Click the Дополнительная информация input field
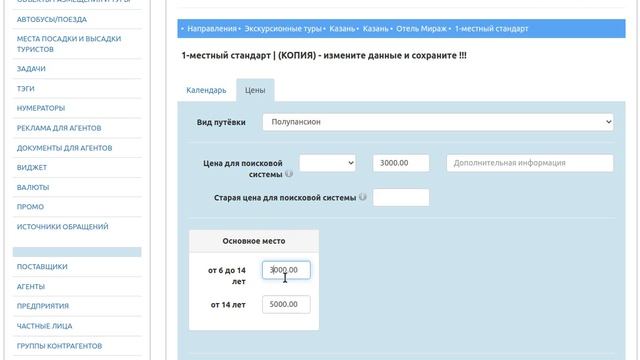Image resolution: width=640 pixels, height=360 pixels. click(530, 163)
